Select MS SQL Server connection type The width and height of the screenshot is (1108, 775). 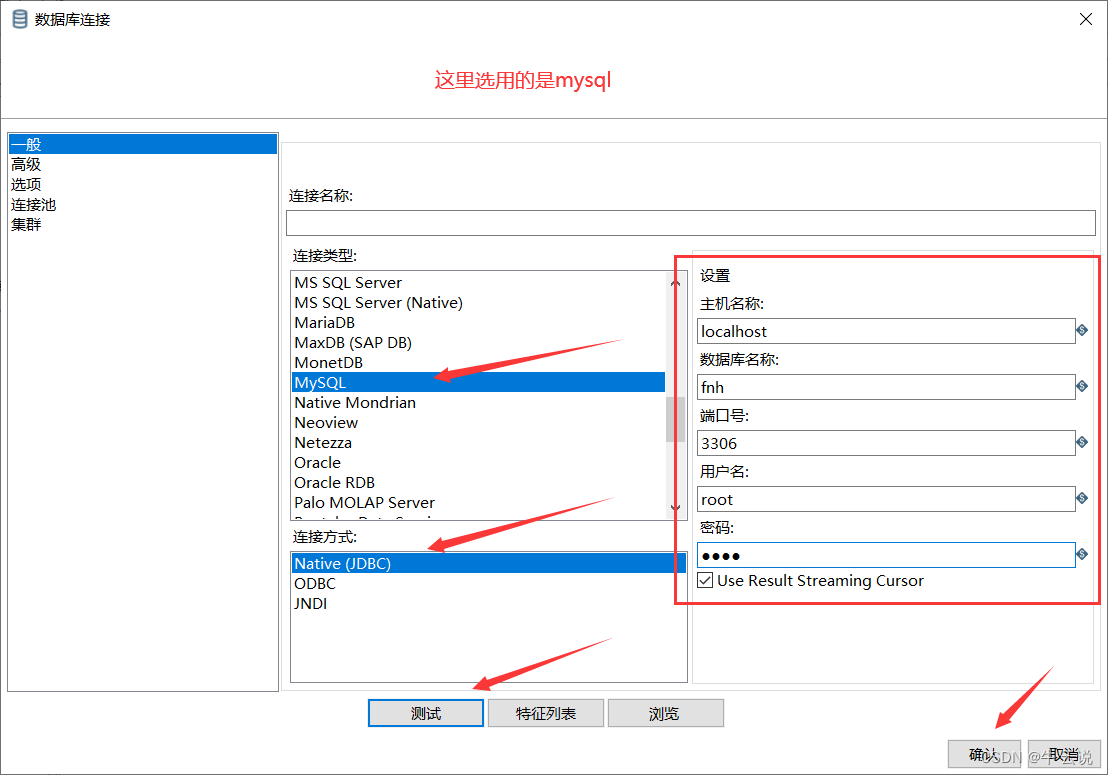[478, 283]
